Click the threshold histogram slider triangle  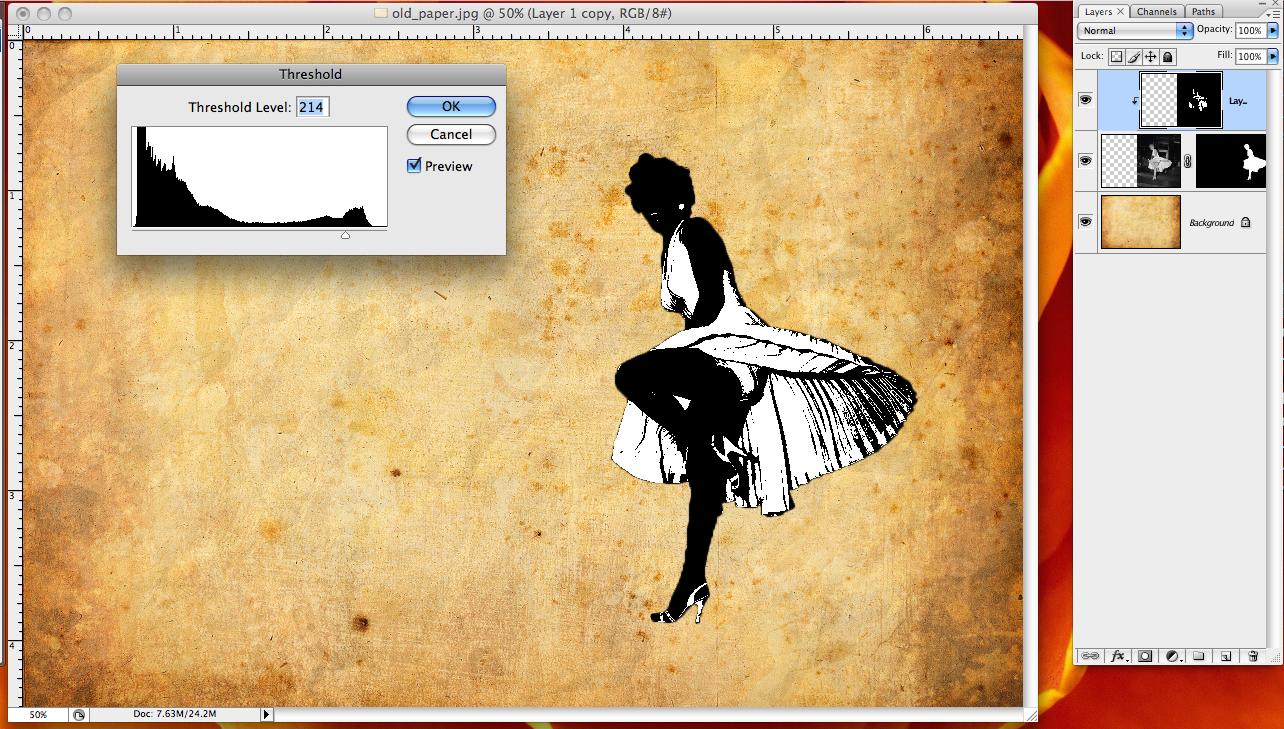(345, 235)
